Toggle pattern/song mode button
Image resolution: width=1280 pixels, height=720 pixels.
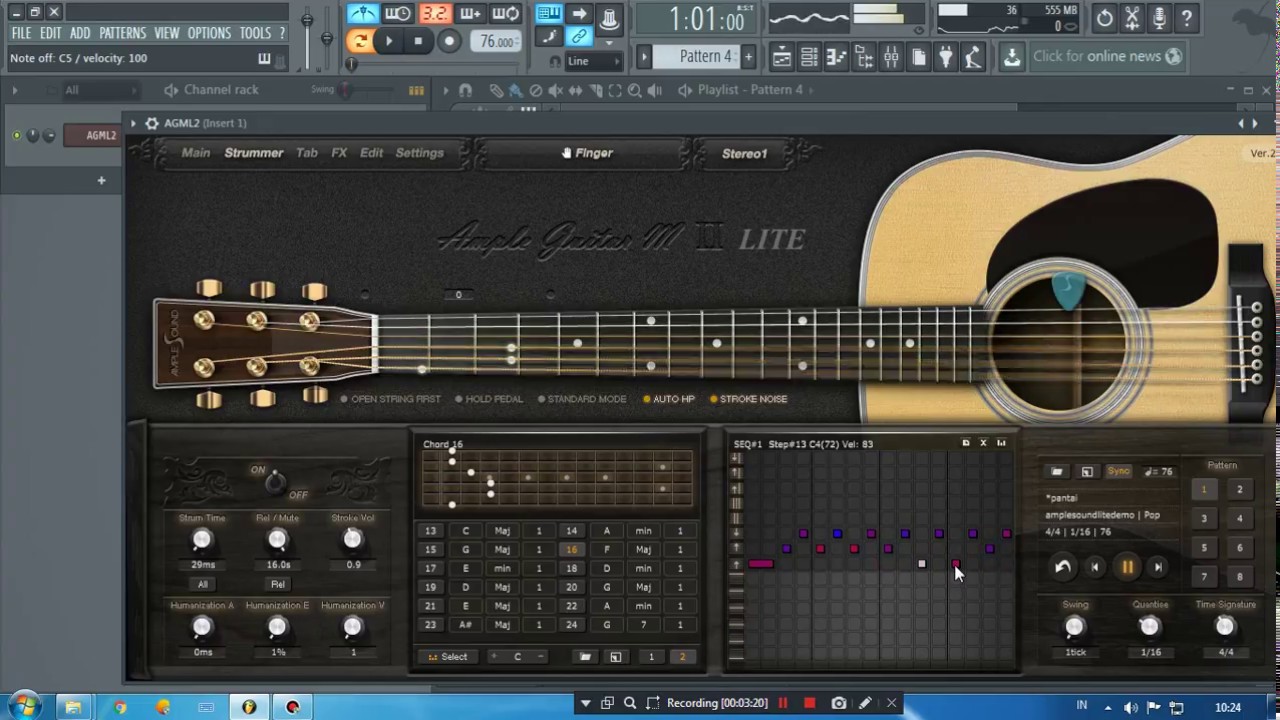tap(360, 41)
